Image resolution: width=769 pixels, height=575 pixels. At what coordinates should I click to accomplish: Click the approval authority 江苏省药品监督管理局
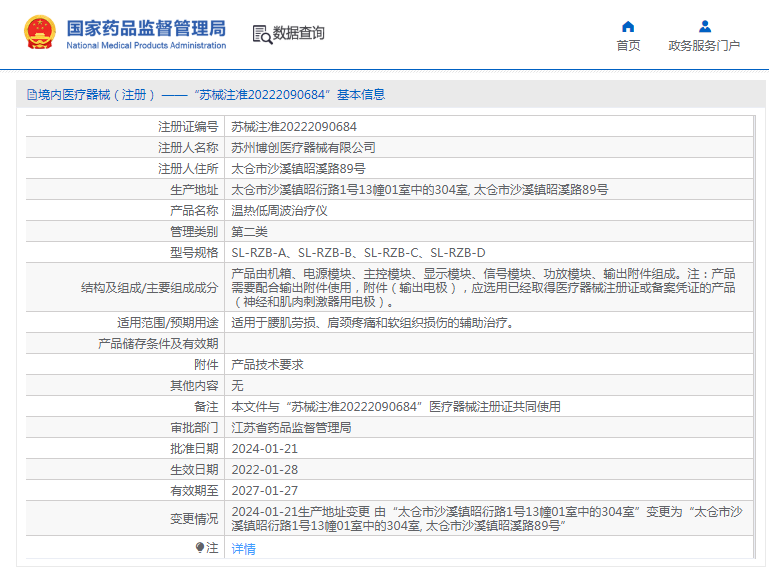click(291, 428)
